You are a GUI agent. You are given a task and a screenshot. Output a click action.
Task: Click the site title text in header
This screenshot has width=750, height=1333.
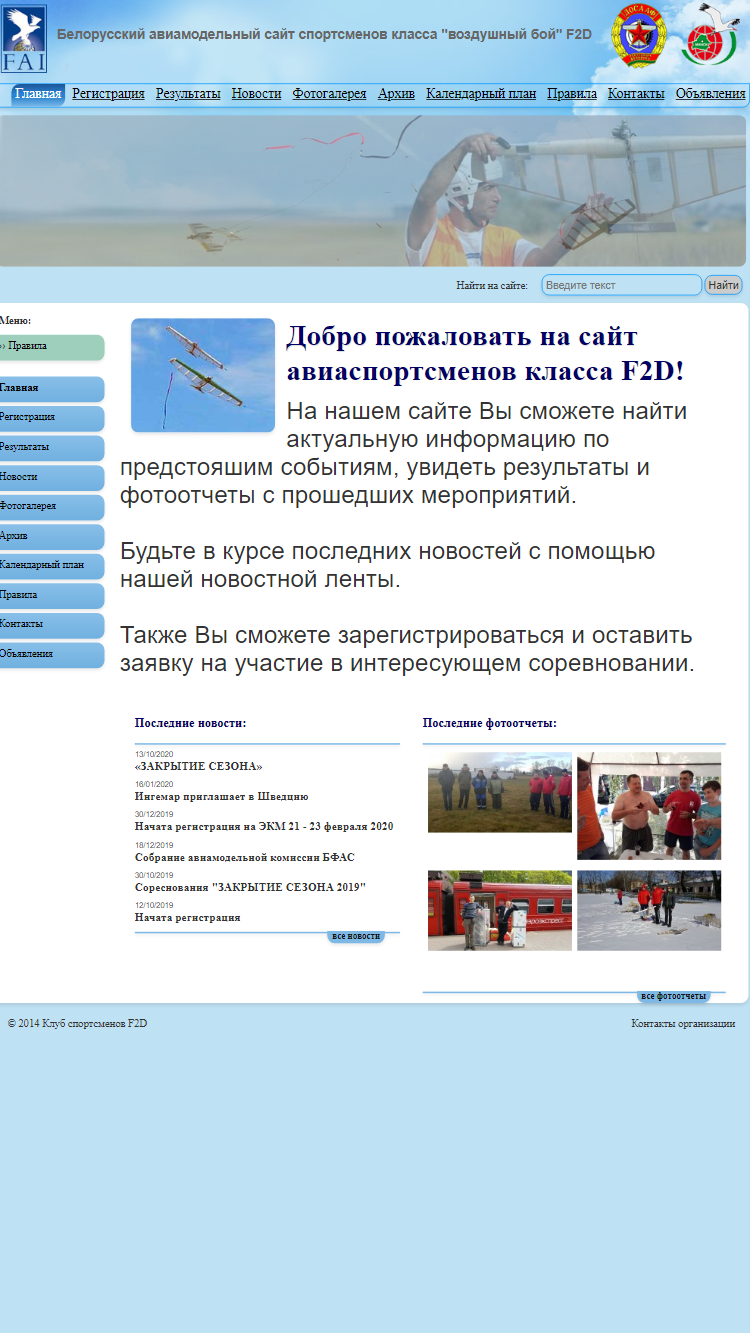point(324,34)
